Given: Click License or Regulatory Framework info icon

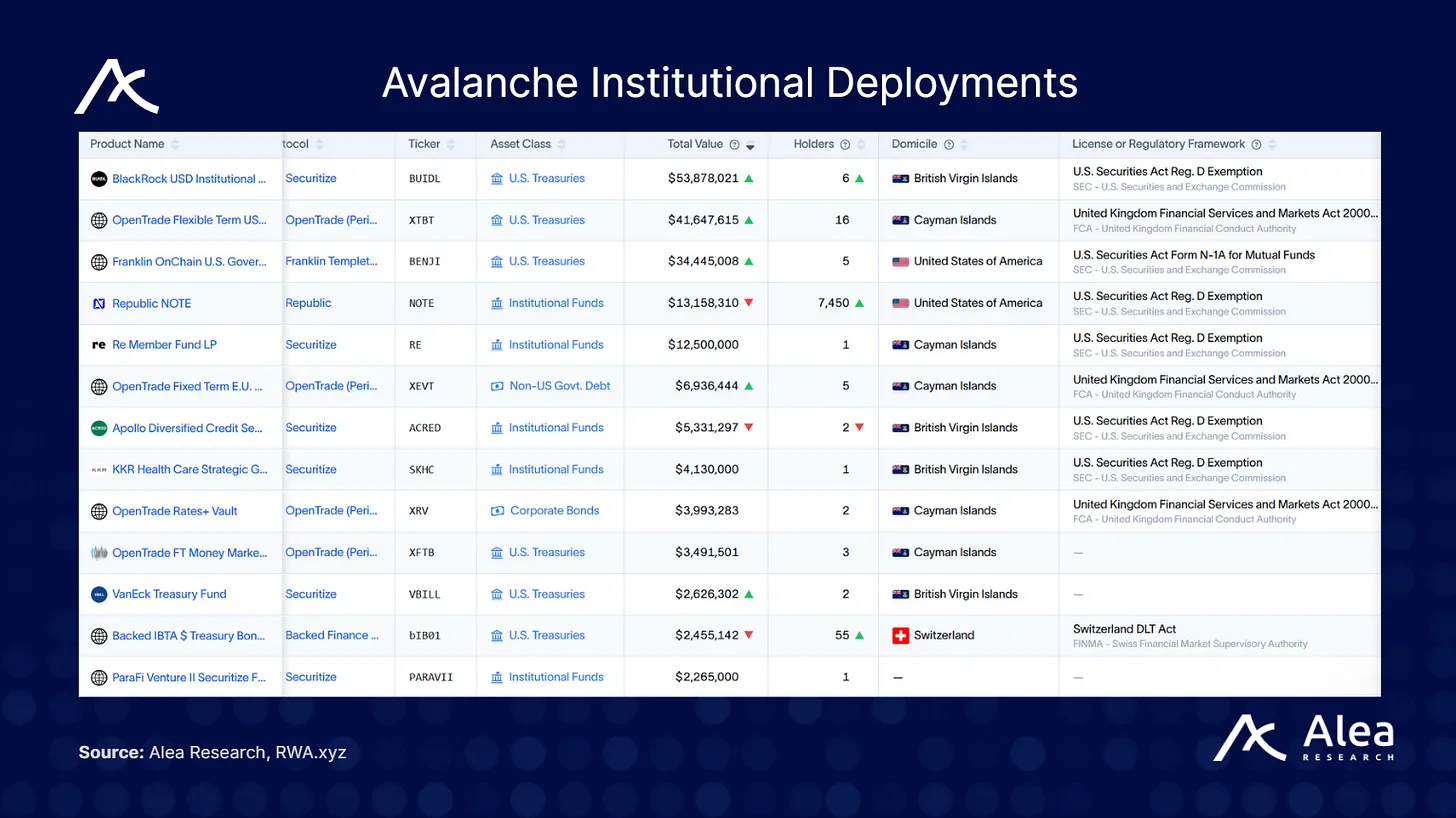Looking at the screenshot, I should click(x=1256, y=145).
